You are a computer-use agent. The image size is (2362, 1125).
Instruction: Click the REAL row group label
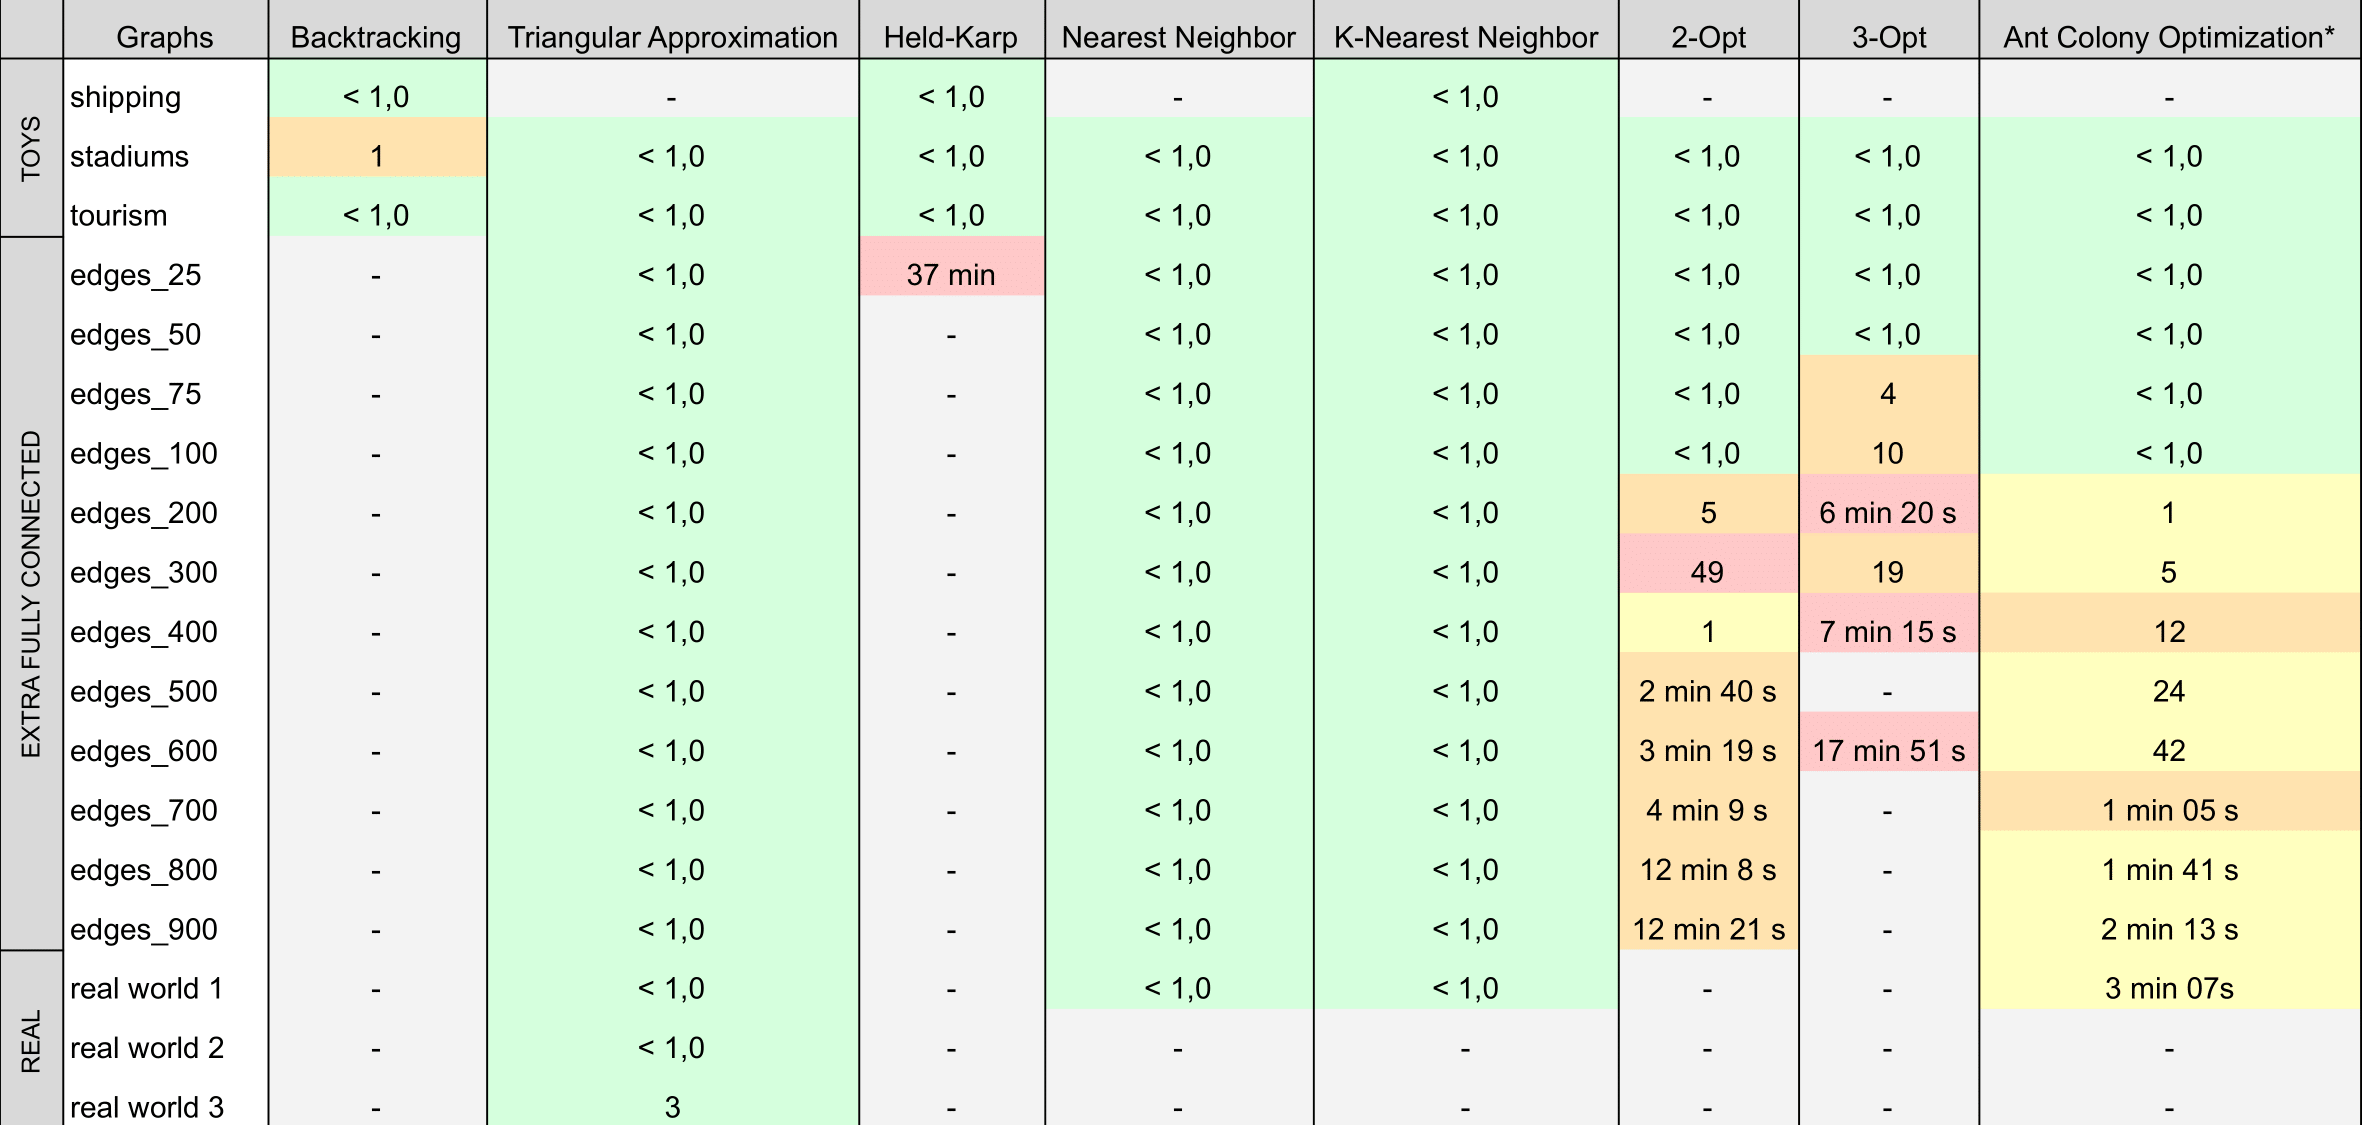[x=31, y=1040]
